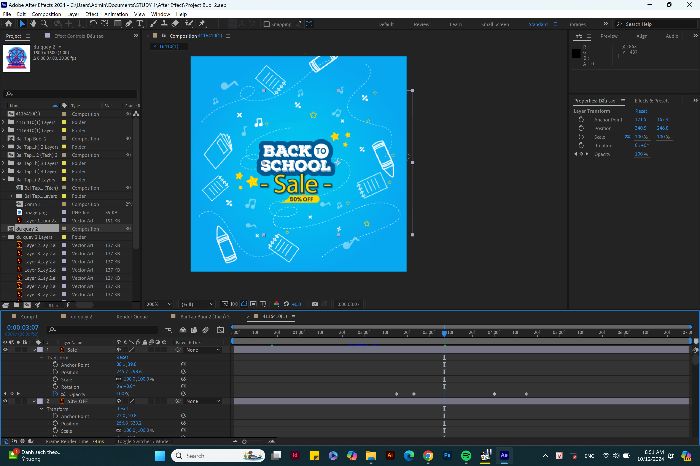The height and width of the screenshot is (466, 700).
Task: Toggle Rotation stopwatch for Sale layer
Action: pos(55,387)
